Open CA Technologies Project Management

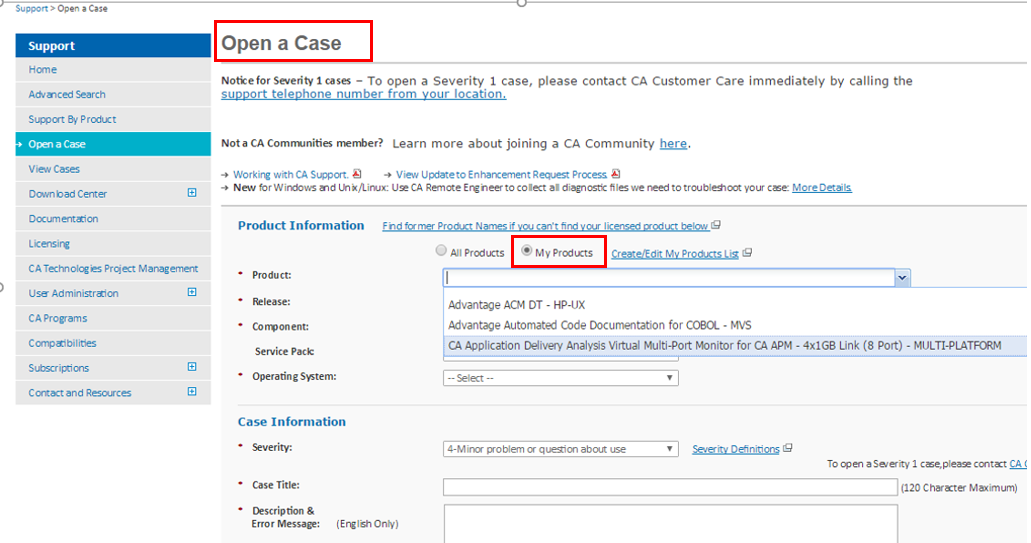pos(113,268)
